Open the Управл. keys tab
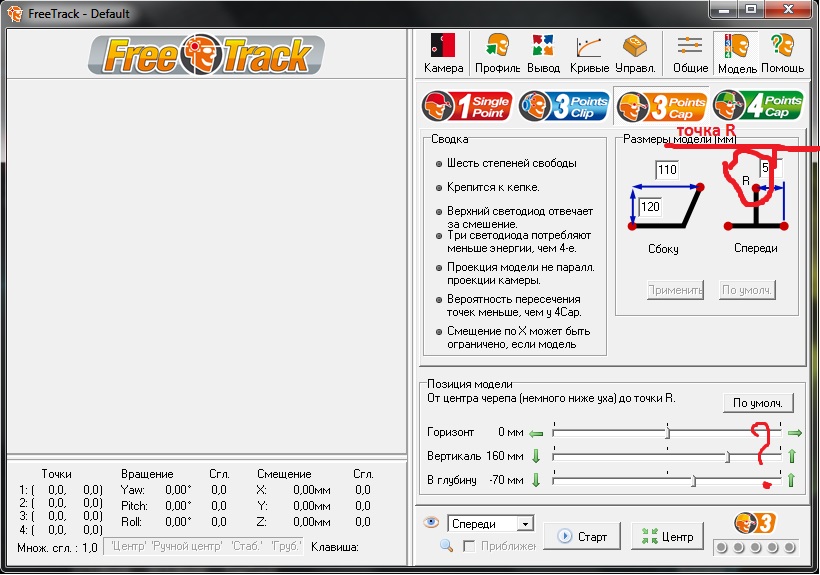Screen dimensions: 820x575 635,53
